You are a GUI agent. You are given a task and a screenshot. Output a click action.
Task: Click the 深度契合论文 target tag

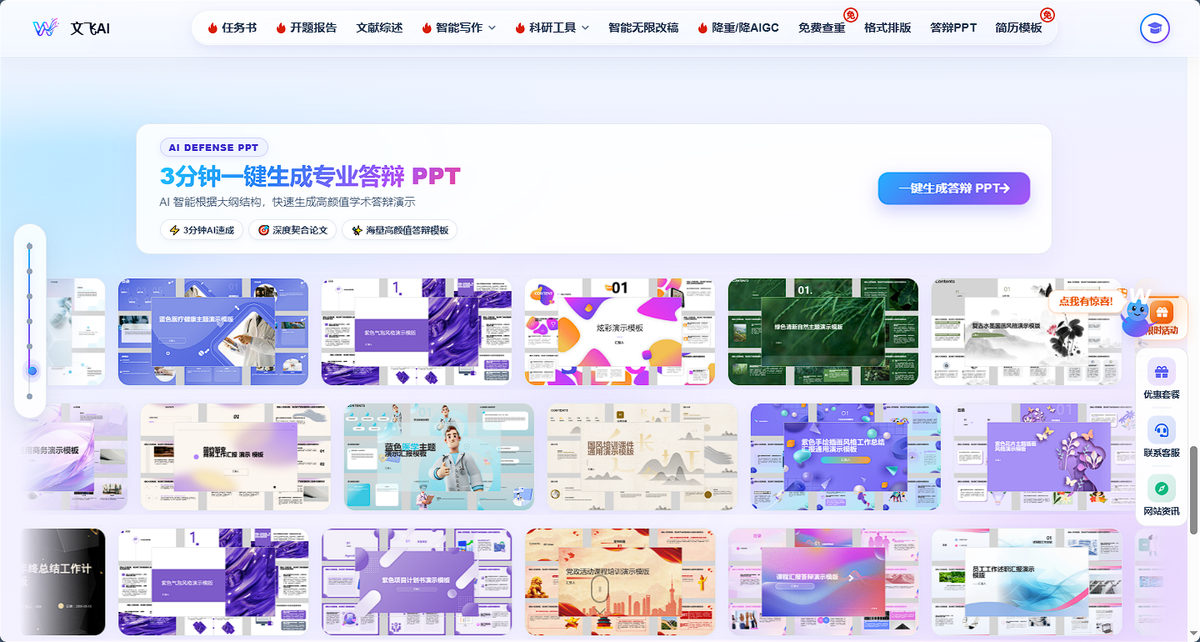point(292,230)
